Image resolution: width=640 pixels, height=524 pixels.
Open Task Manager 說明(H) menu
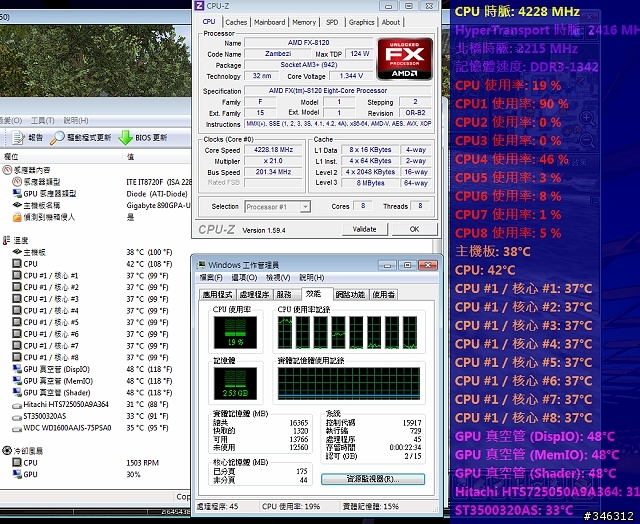coord(312,278)
